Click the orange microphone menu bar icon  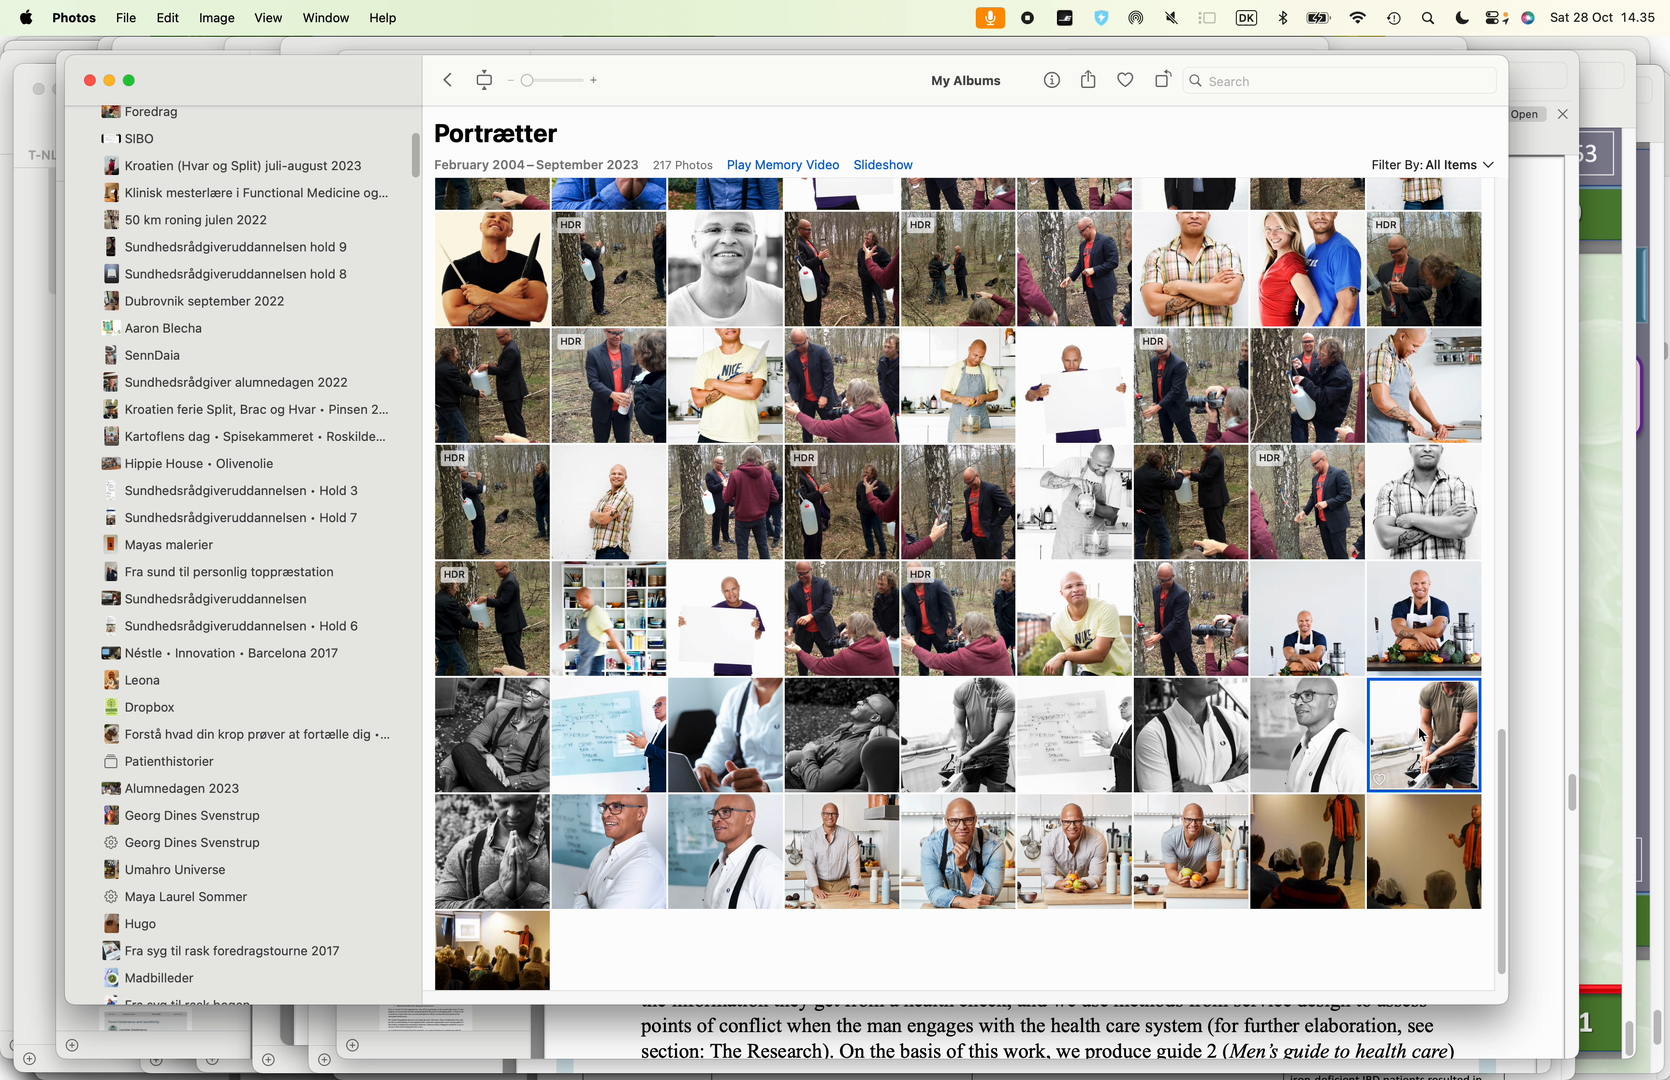pyautogui.click(x=990, y=18)
